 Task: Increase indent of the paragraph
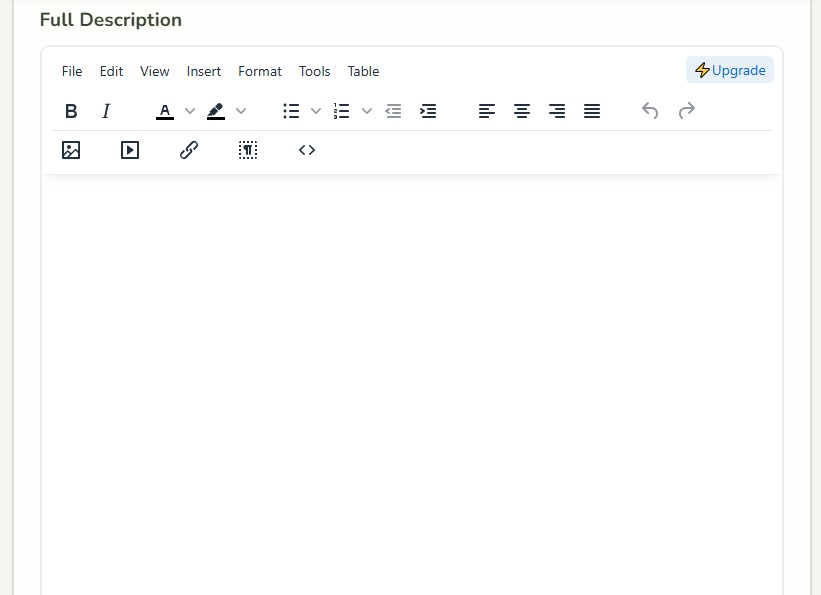coord(428,111)
